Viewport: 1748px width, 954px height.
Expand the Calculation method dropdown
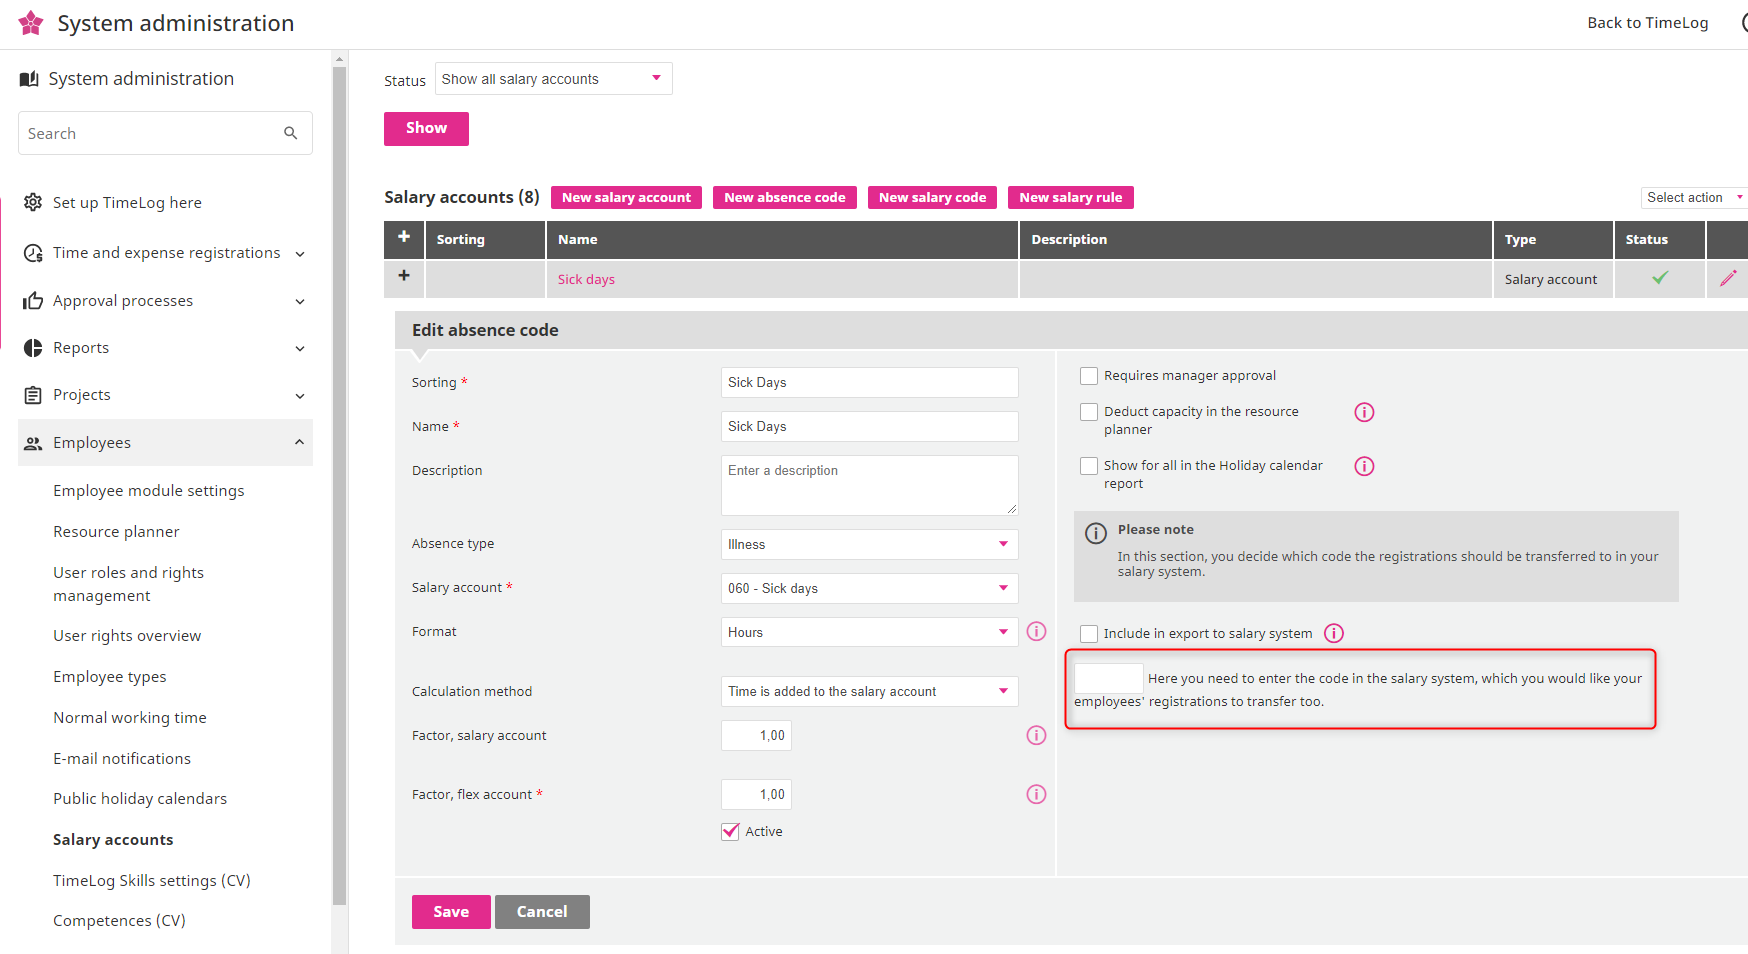coord(868,691)
